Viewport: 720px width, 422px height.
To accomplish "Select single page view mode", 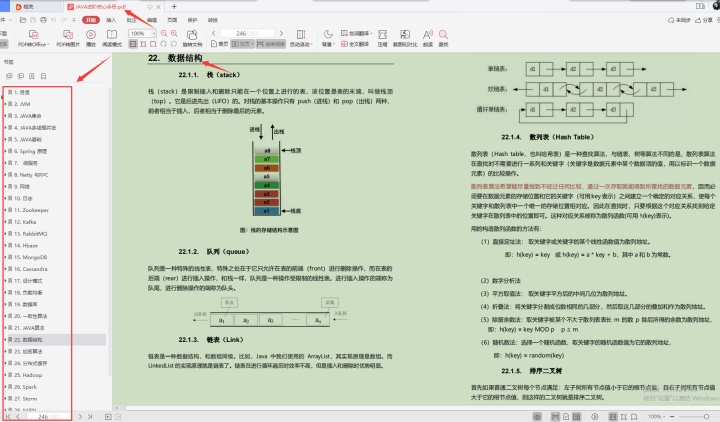I will (219, 44).
